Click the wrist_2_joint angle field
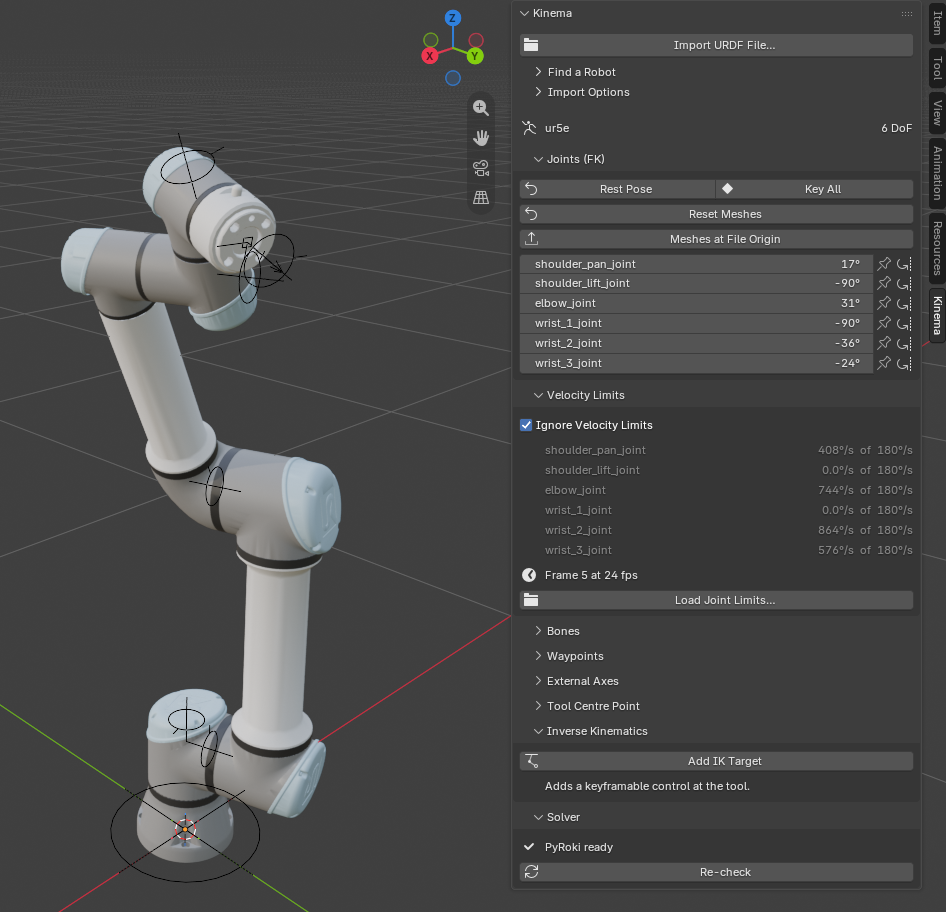 696,343
